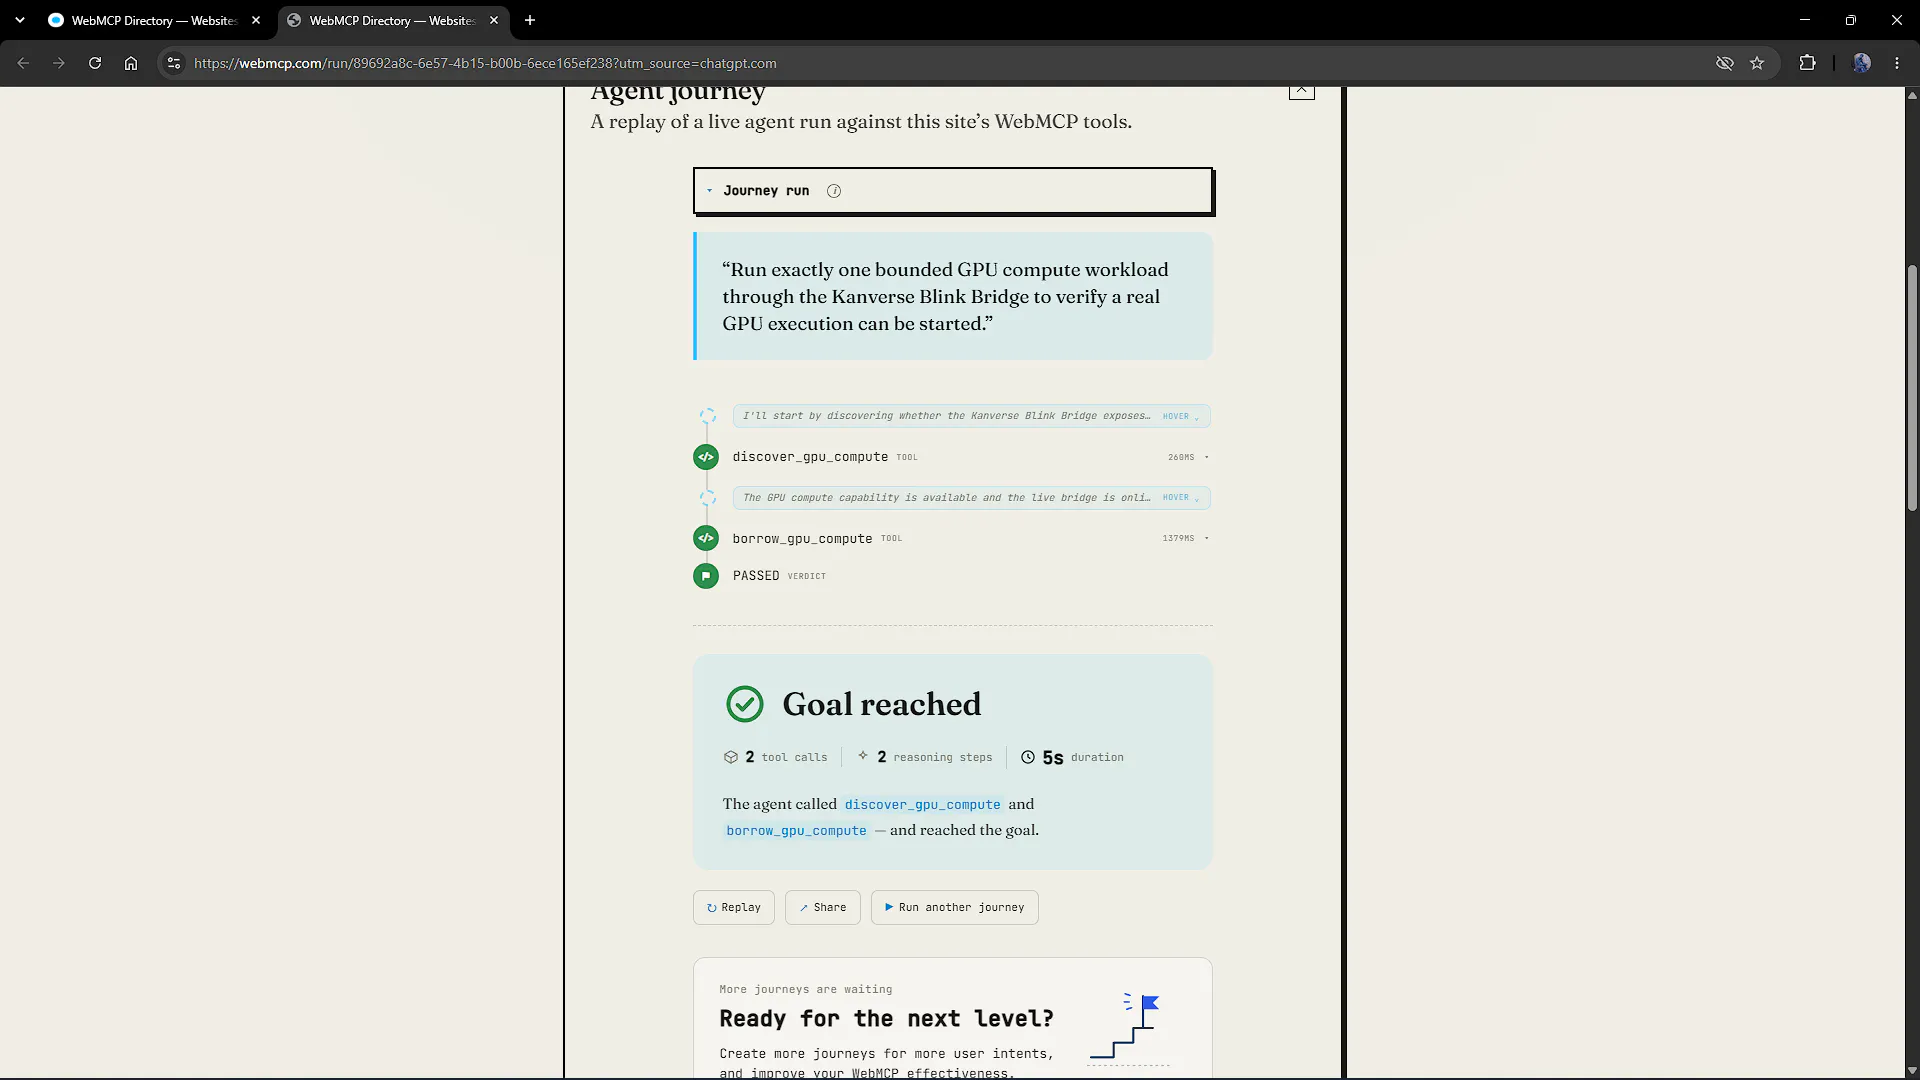Close the active WebMCP Directory tab

[x=494, y=20]
